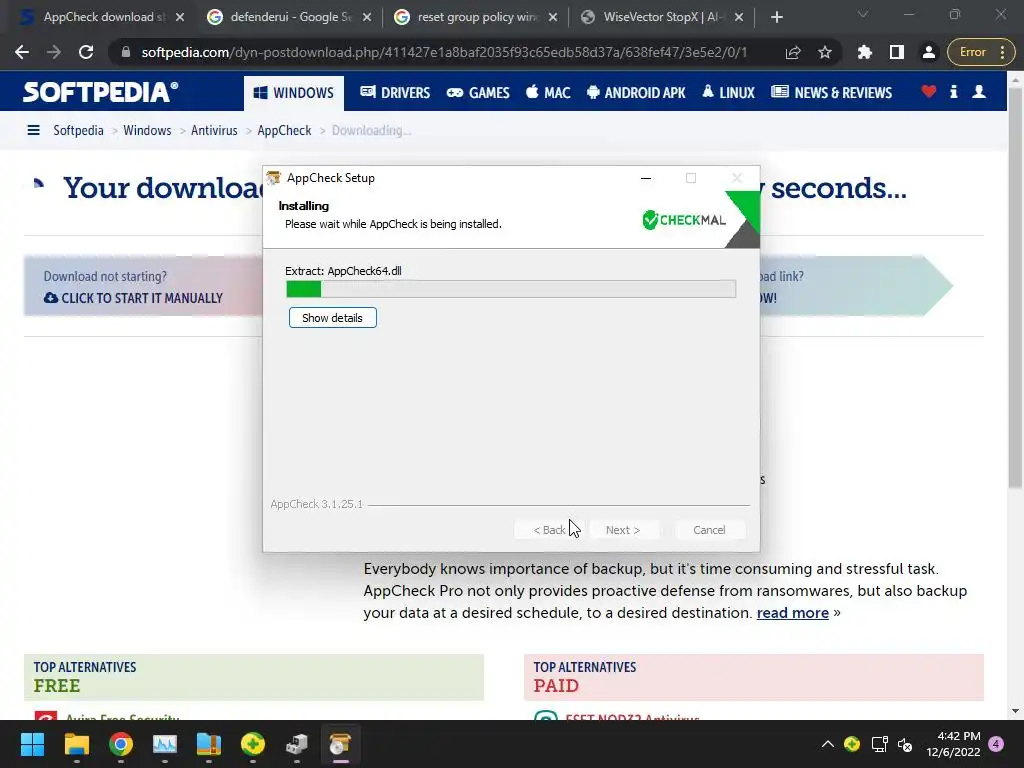1024x768 pixels.
Task: Open the LINUX section
Action: [728, 93]
